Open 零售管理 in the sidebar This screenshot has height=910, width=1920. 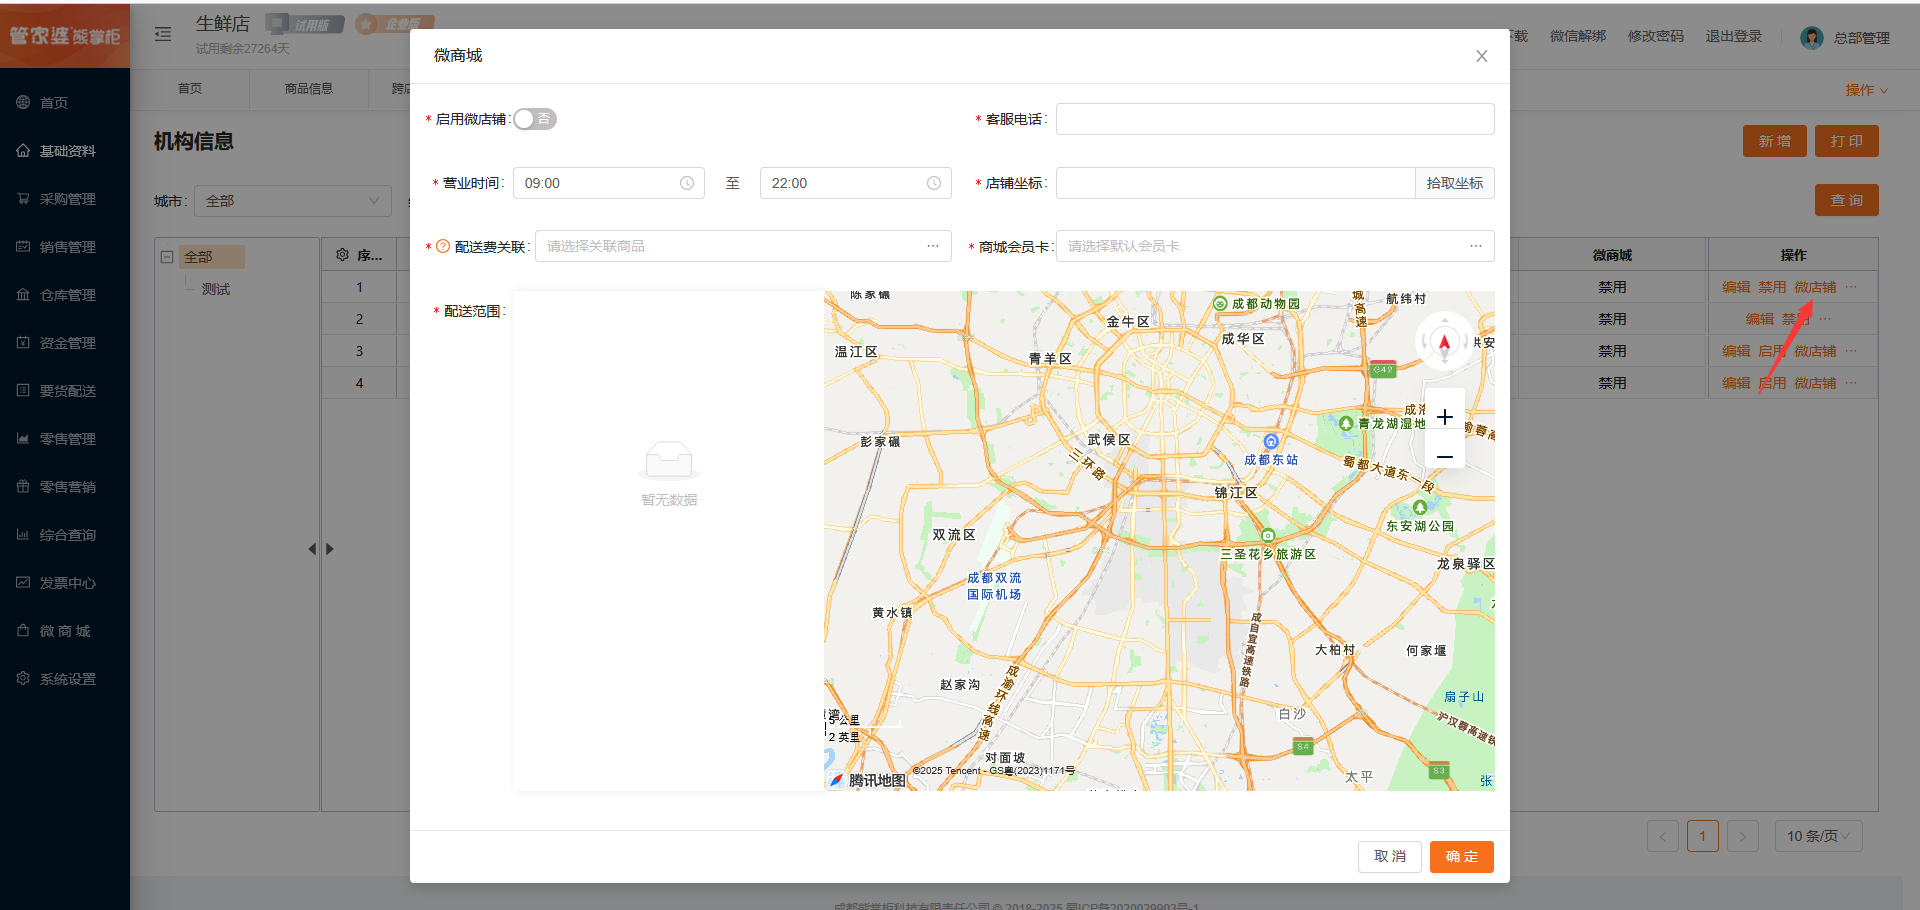click(67, 439)
